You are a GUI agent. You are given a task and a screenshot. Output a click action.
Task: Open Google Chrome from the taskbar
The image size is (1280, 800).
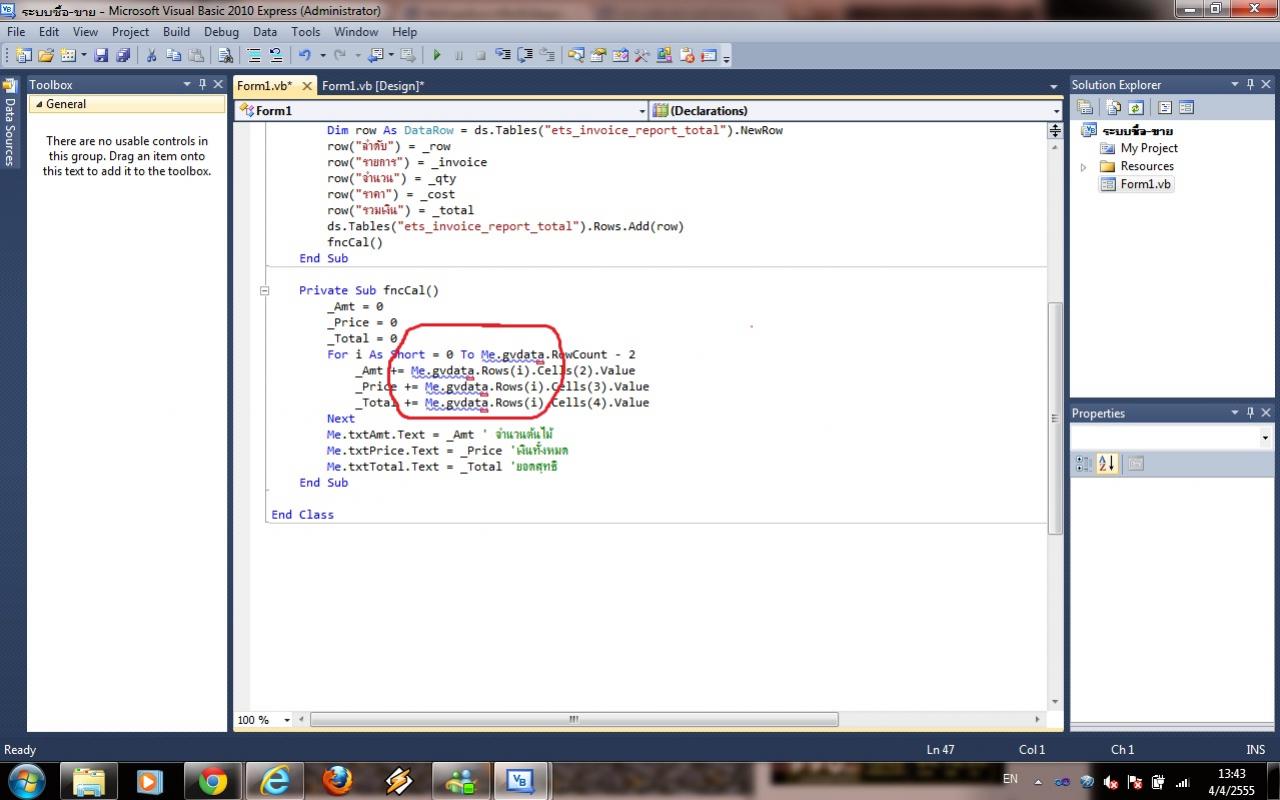click(212, 781)
